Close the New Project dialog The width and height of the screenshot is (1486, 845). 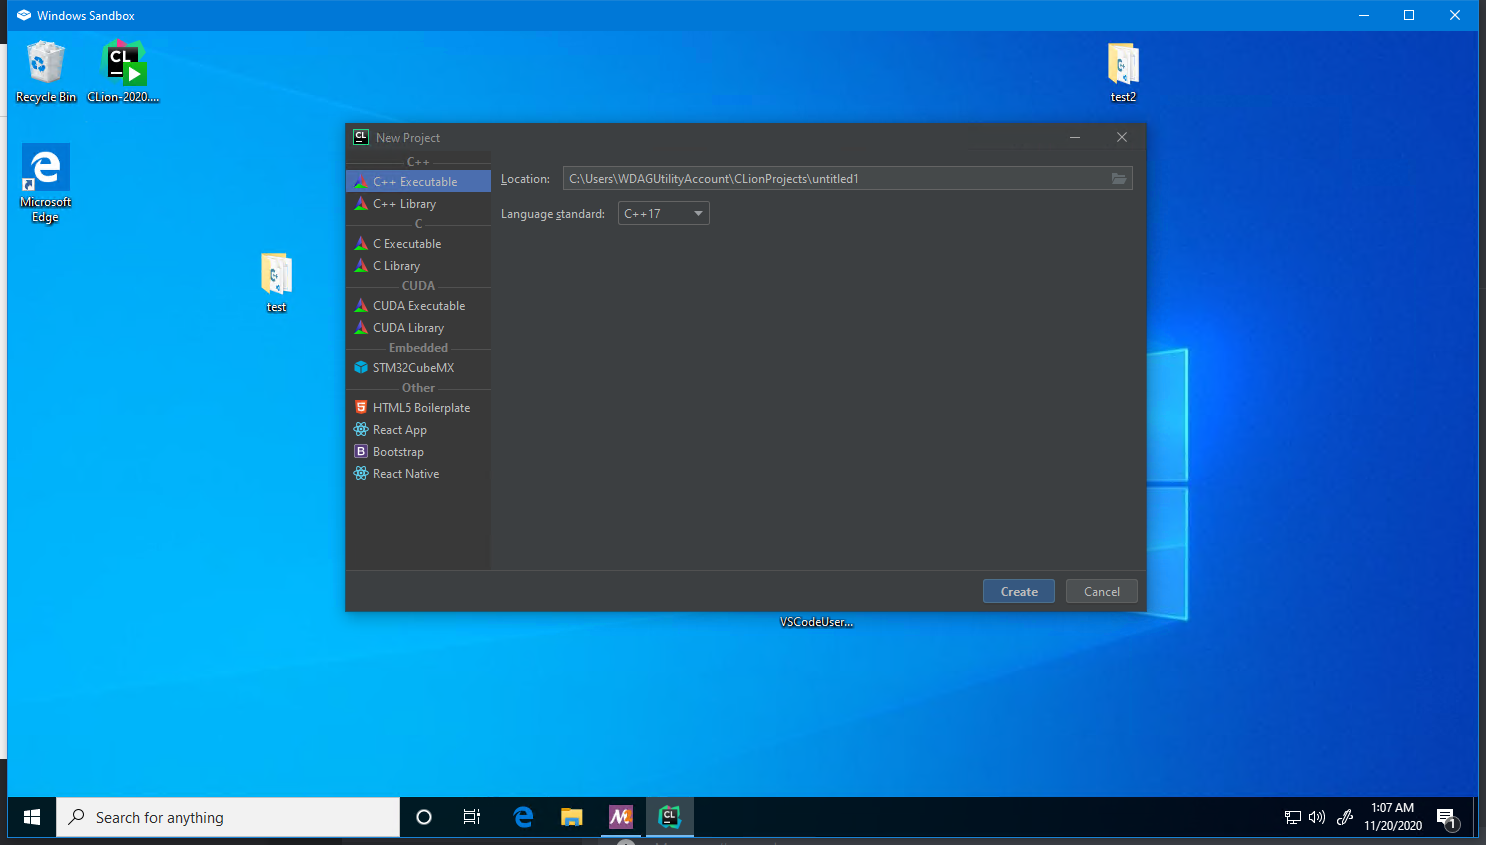[1122, 138]
